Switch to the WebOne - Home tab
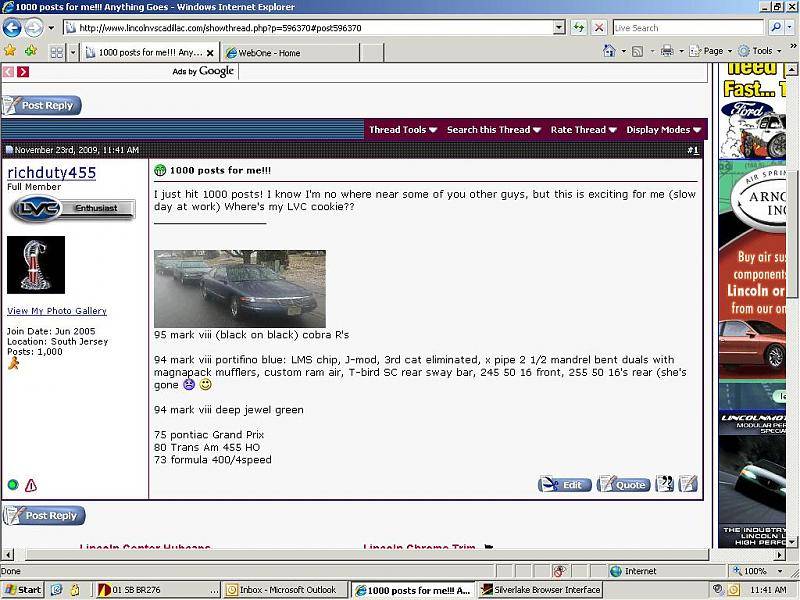The height and width of the screenshot is (600, 800). (290, 53)
